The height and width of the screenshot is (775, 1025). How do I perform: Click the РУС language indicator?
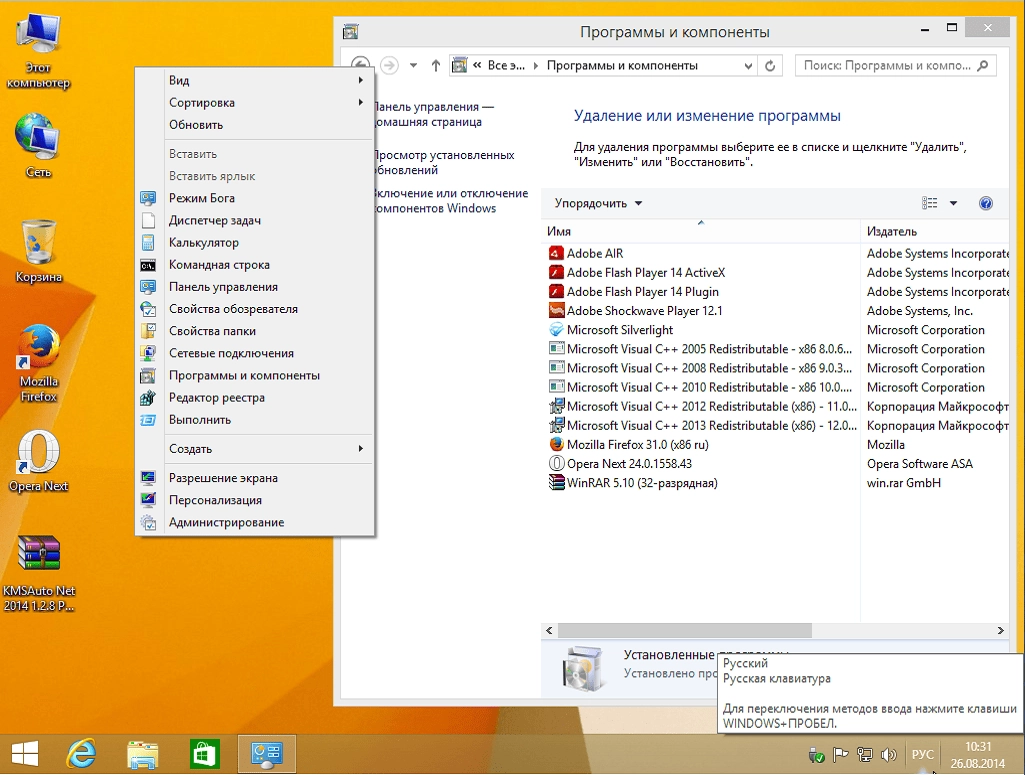click(922, 755)
